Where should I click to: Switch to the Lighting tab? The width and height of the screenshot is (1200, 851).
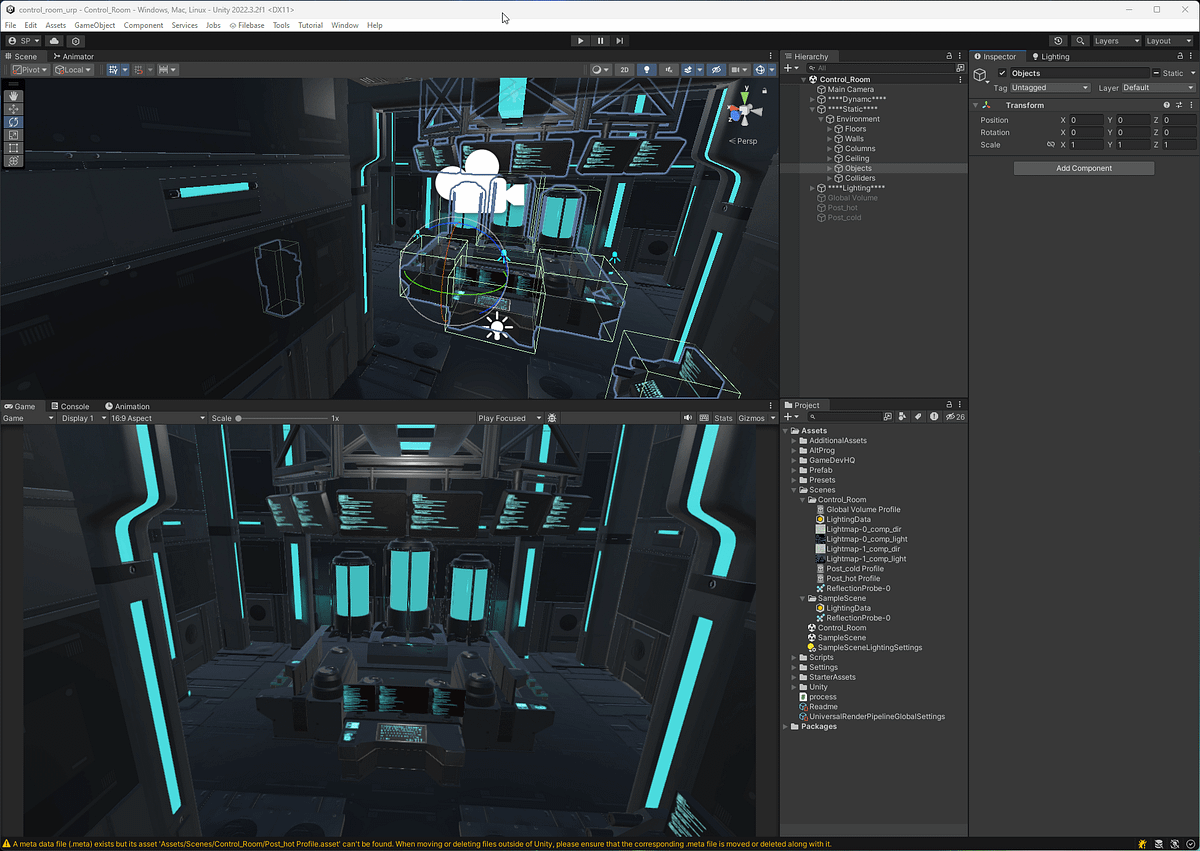tap(1050, 57)
